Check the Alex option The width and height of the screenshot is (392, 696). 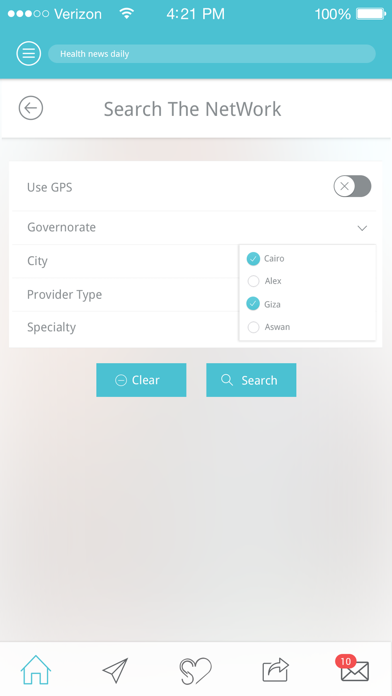[x=253, y=281]
